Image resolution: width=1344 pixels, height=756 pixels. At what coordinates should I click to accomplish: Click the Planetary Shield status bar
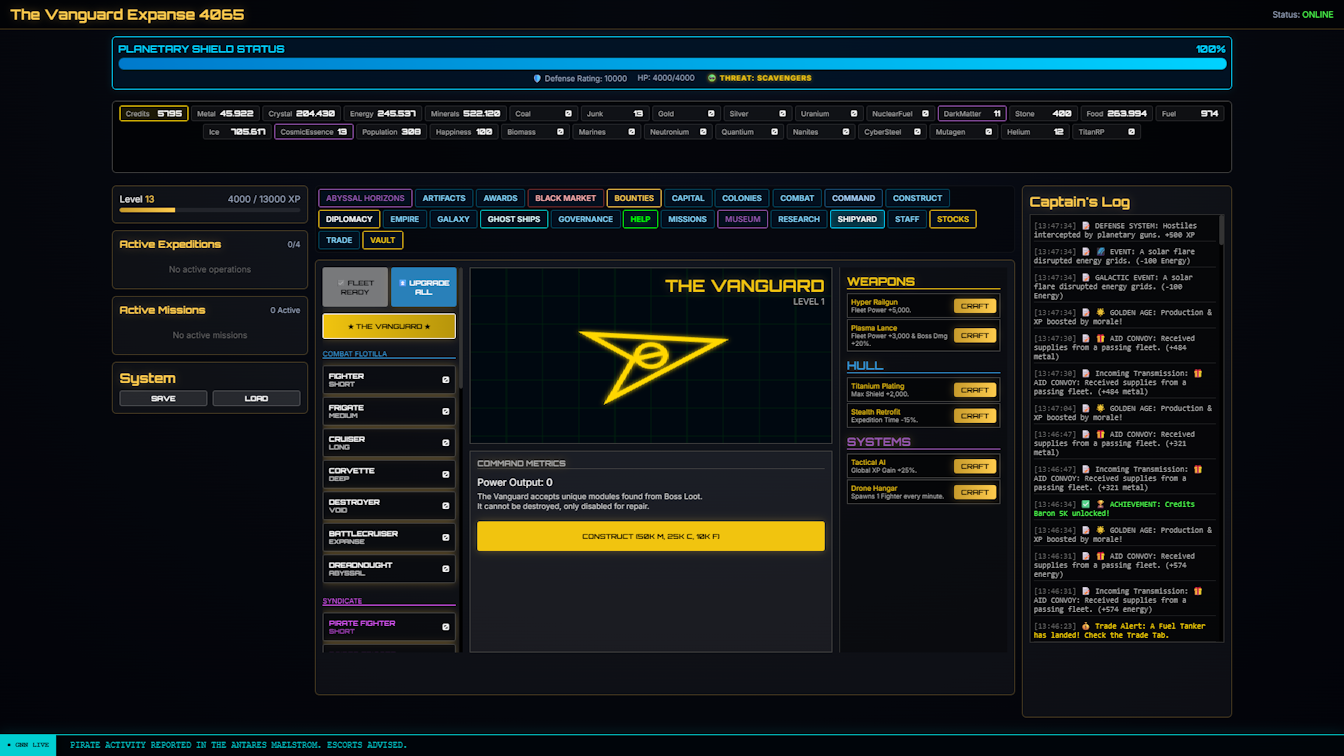[672, 64]
